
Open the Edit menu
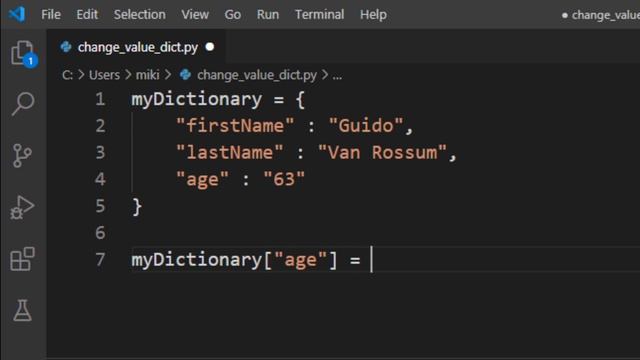[x=87, y=15]
